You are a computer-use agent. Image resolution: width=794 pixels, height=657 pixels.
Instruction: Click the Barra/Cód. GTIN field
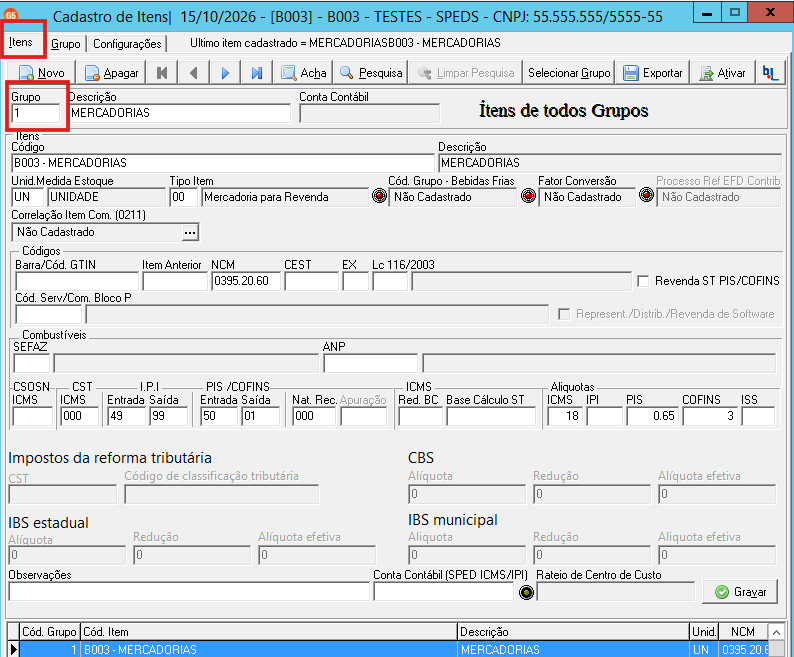coord(77,281)
